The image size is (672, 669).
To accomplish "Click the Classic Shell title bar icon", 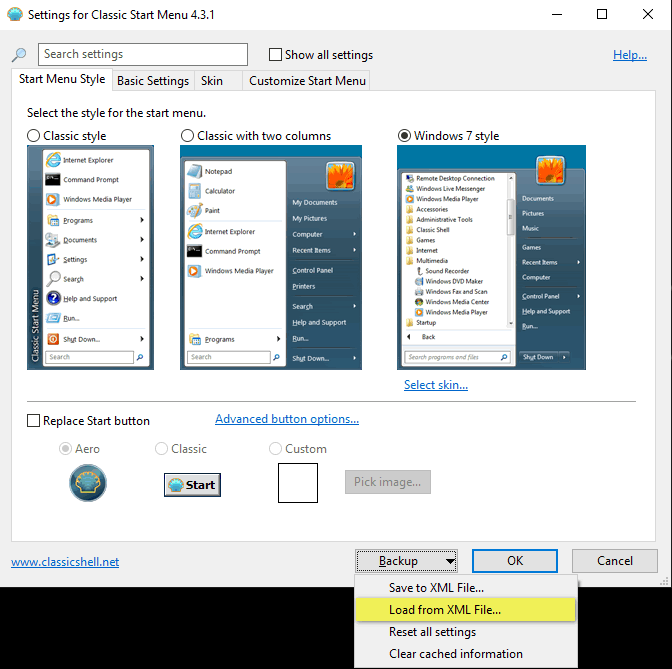I will pos(15,14).
